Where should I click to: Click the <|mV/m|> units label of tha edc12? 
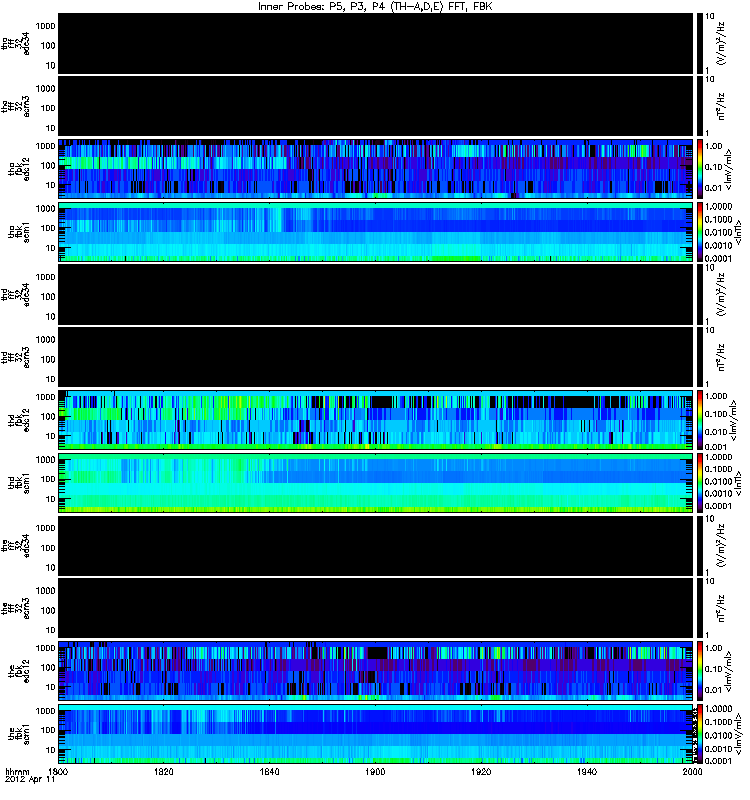pos(729,169)
